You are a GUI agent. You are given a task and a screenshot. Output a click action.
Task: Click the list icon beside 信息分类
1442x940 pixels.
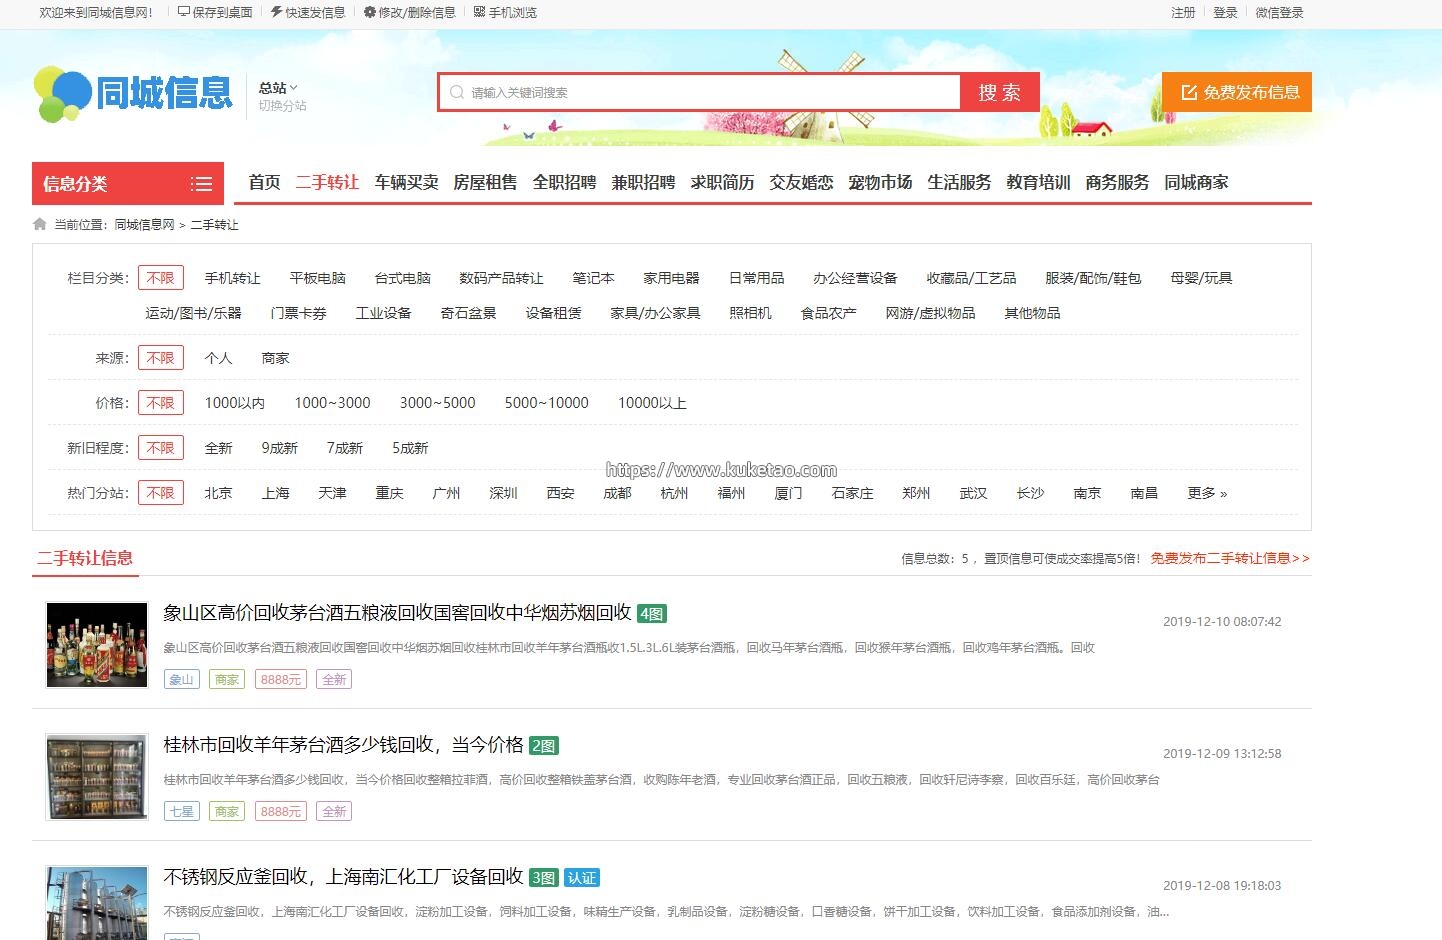pos(201,184)
